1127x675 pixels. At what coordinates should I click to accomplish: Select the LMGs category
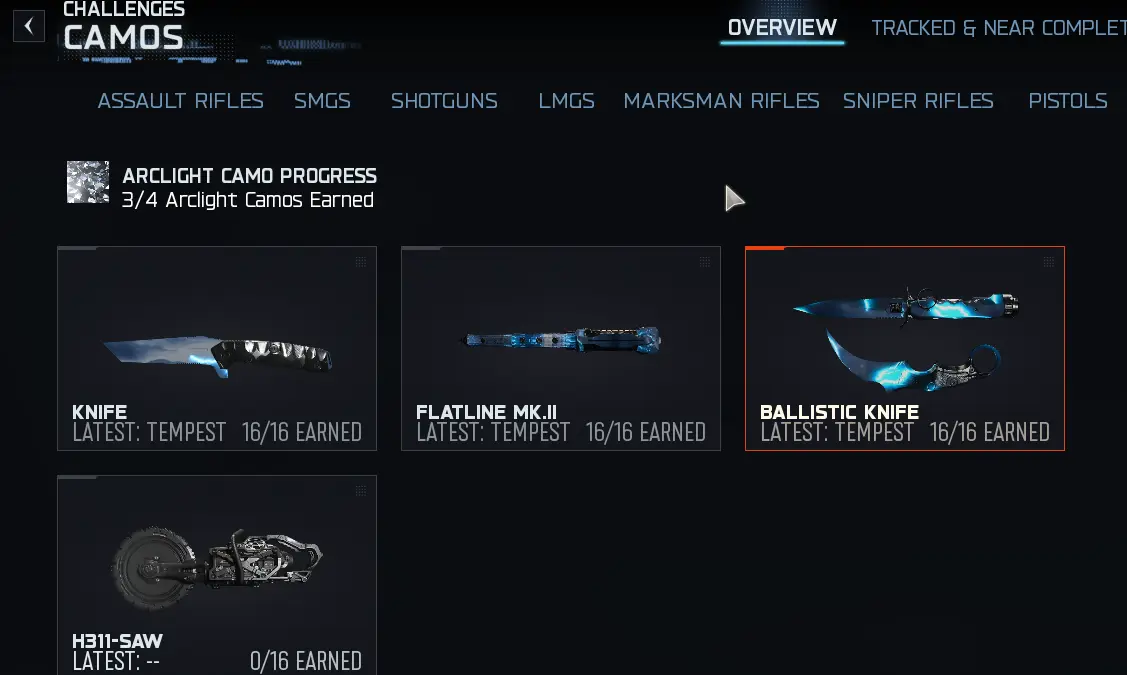click(x=566, y=101)
